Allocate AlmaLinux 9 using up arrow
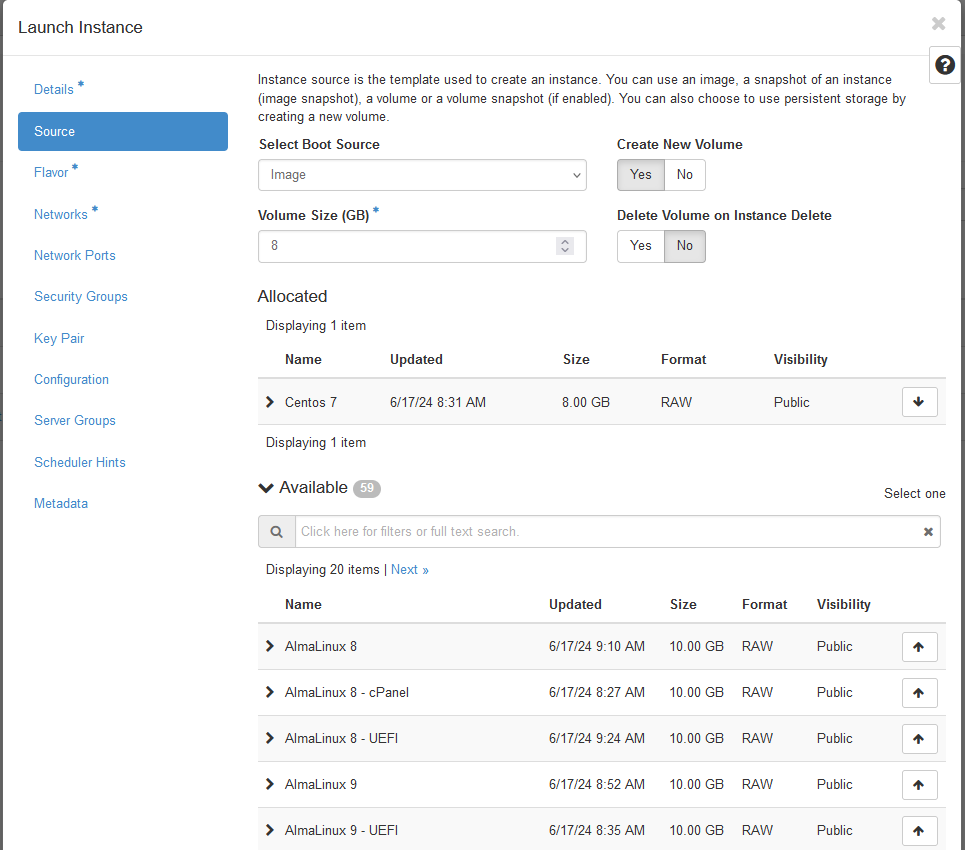 pyautogui.click(x=919, y=785)
